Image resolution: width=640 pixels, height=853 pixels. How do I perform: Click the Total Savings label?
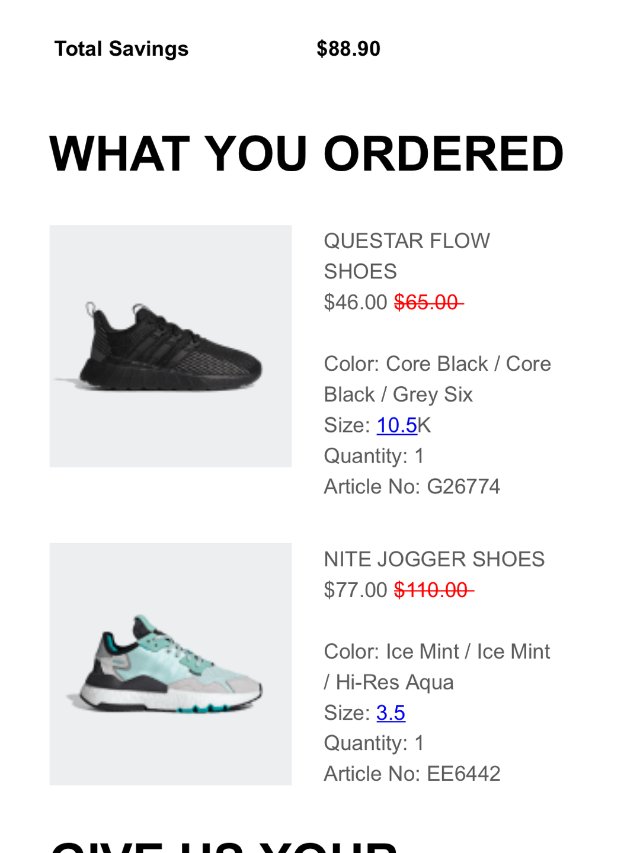coord(121,49)
